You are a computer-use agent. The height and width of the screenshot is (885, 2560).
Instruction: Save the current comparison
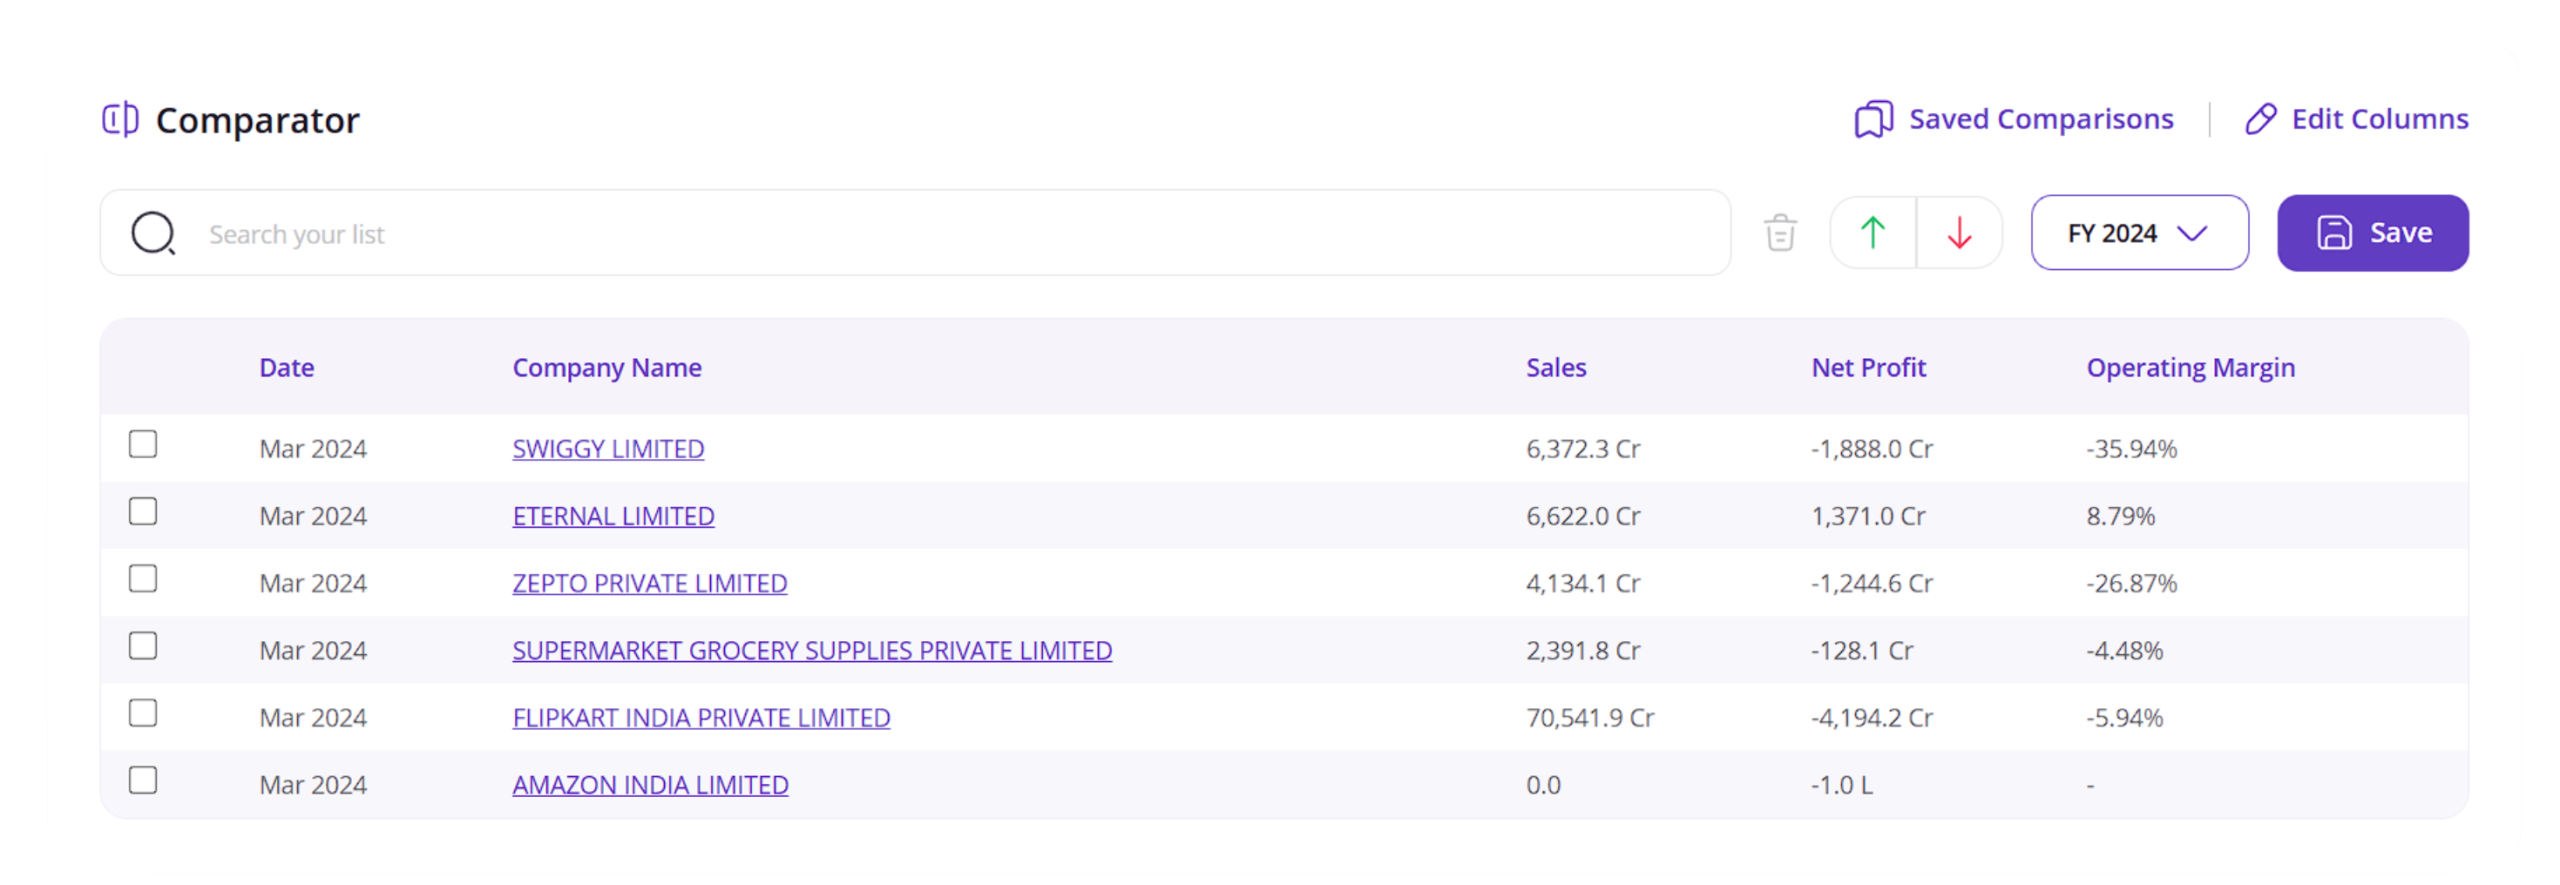(x=2372, y=233)
